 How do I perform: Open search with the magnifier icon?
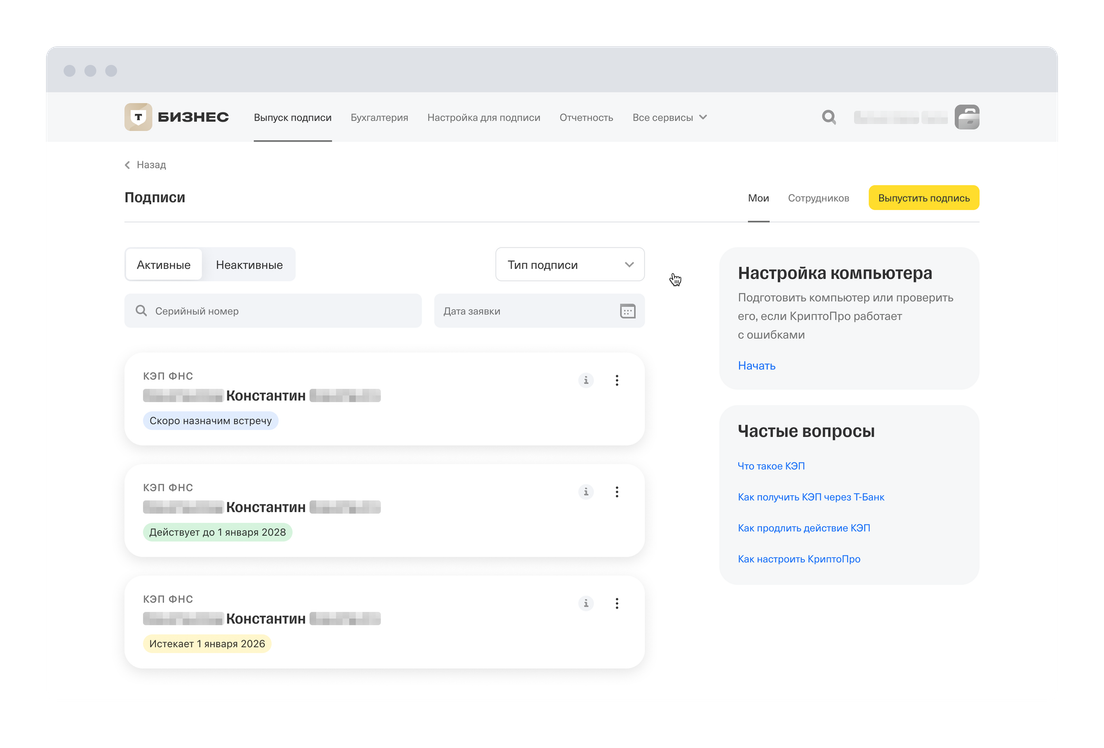point(829,117)
